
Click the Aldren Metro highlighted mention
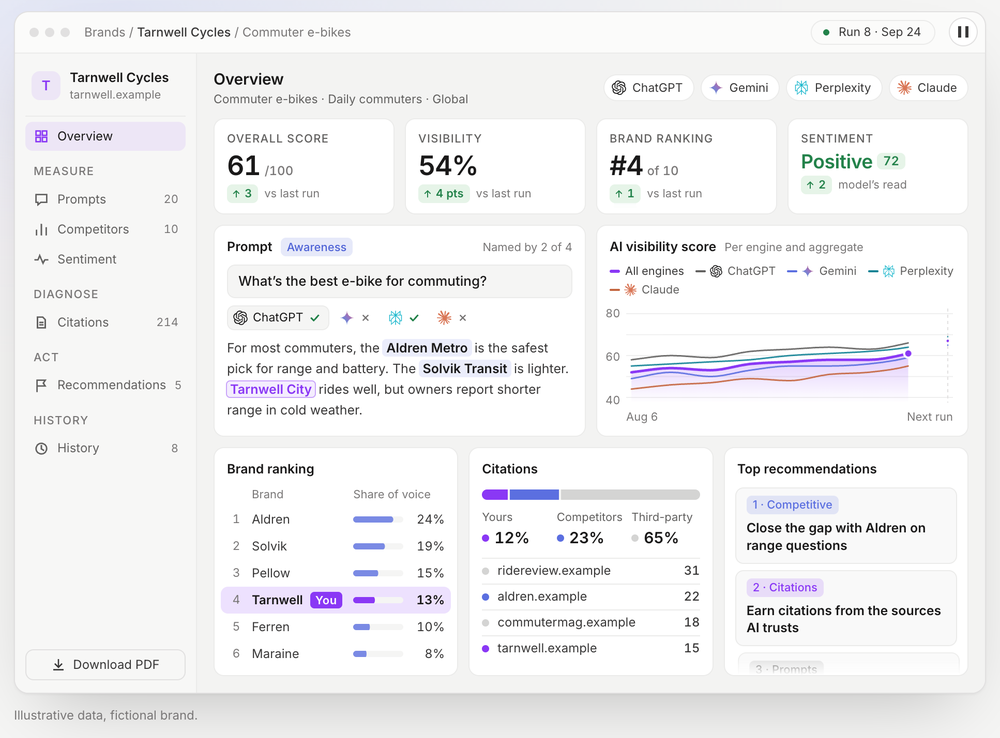427,348
